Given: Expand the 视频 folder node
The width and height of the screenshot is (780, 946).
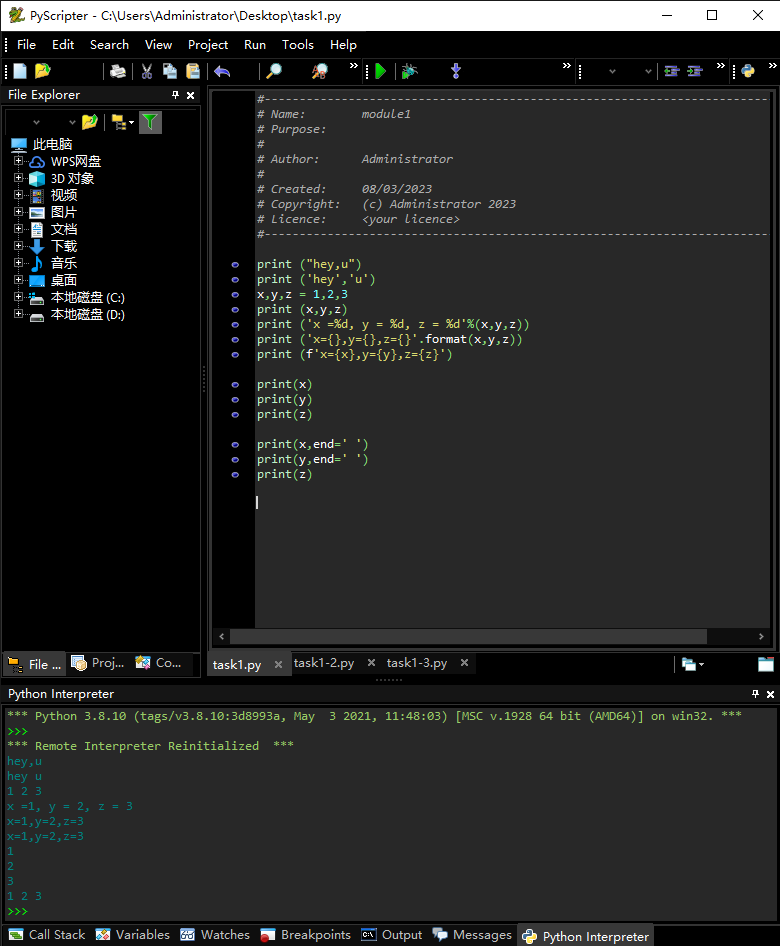Looking at the screenshot, I should 18,195.
